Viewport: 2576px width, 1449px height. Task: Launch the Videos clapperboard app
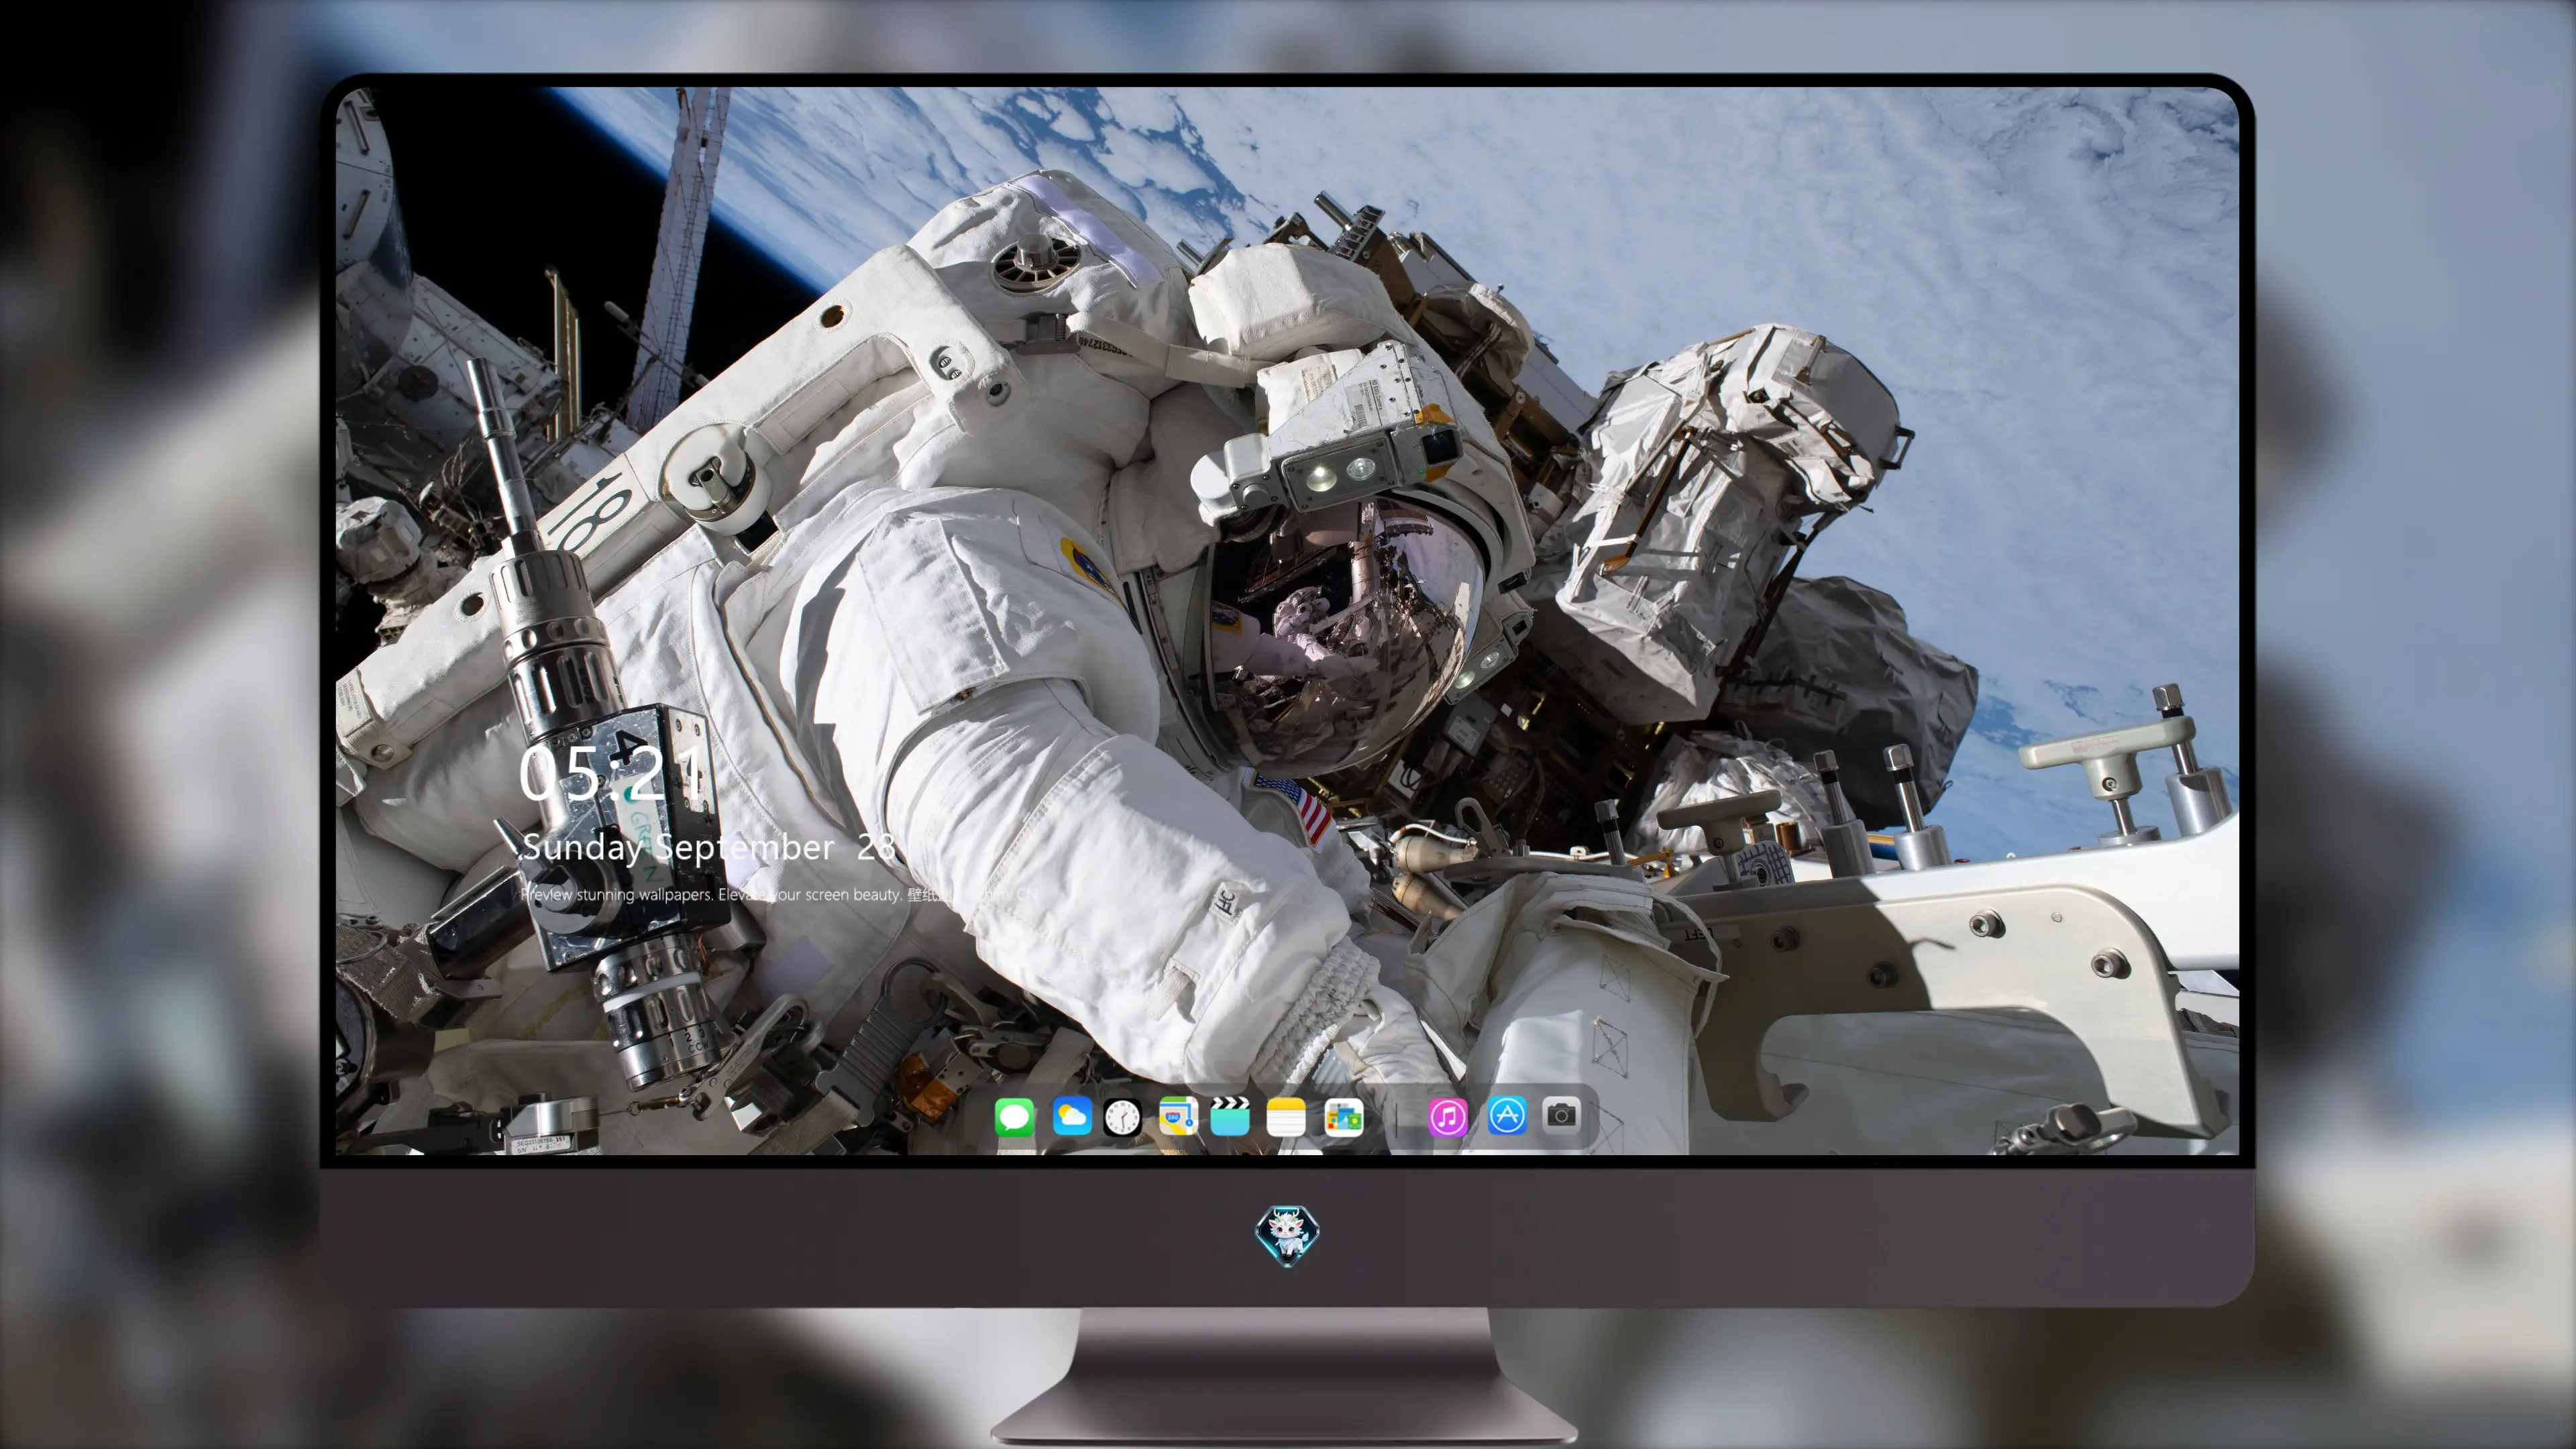[1230, 1116]
